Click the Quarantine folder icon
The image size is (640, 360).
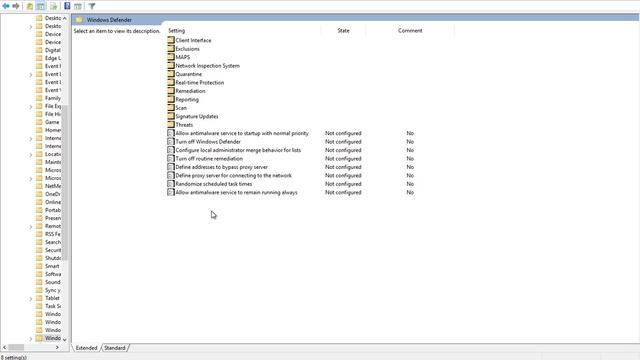(171, 74)
